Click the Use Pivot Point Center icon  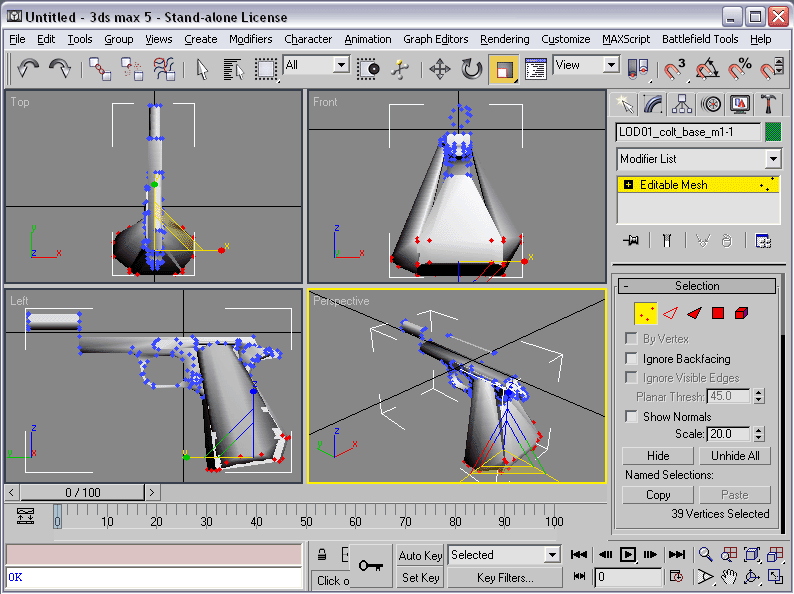638,69
